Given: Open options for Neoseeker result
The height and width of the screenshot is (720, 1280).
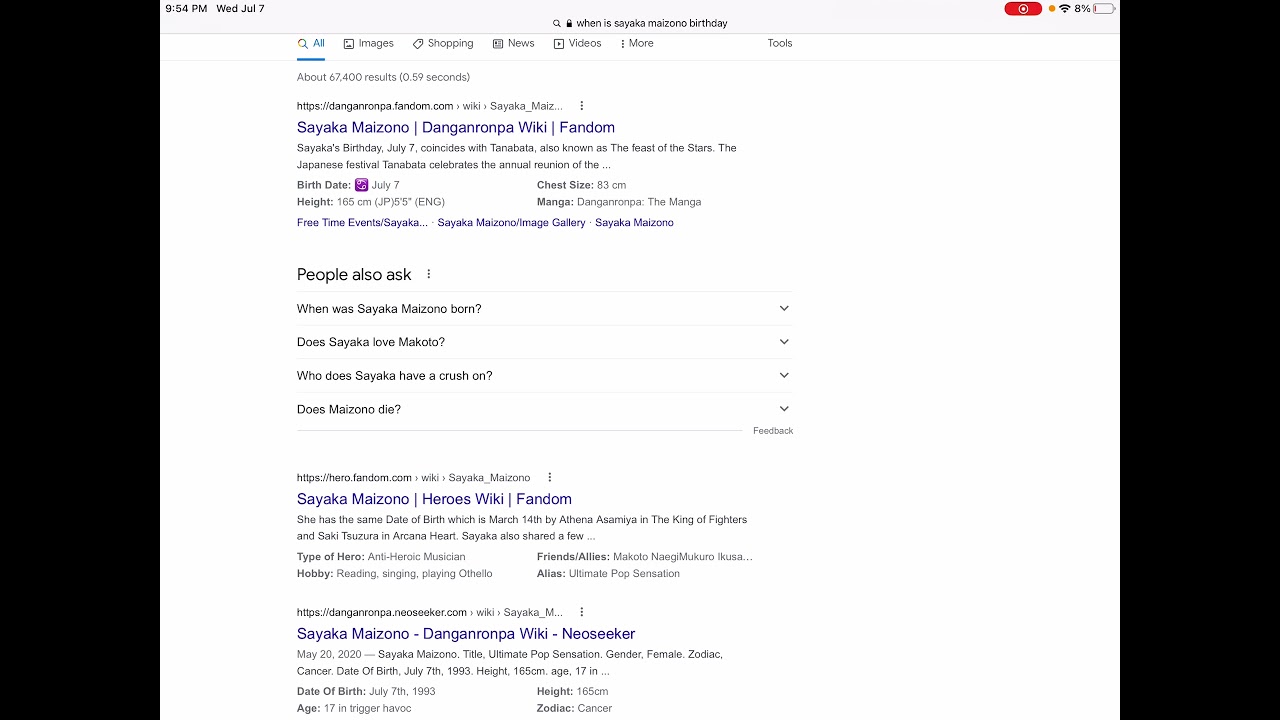Looking at the screenshot, I should click(x=581, y=612).
